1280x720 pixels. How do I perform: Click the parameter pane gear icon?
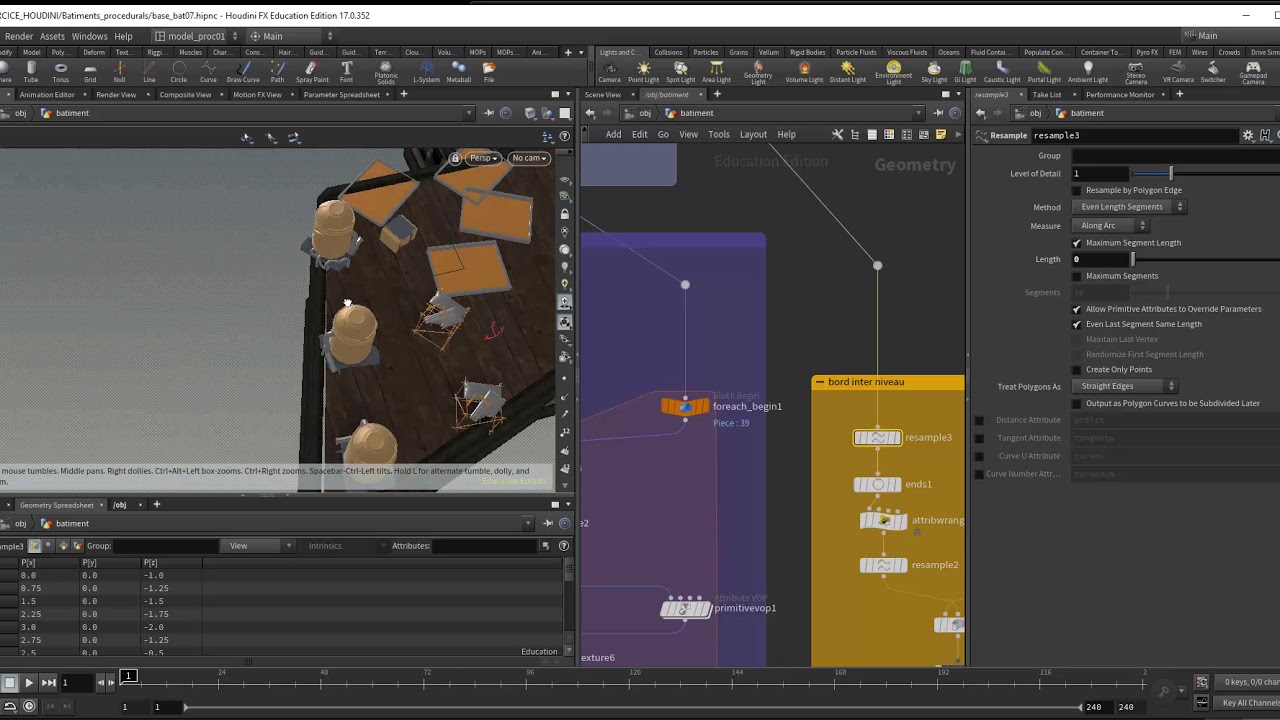tap(1248, 135)
